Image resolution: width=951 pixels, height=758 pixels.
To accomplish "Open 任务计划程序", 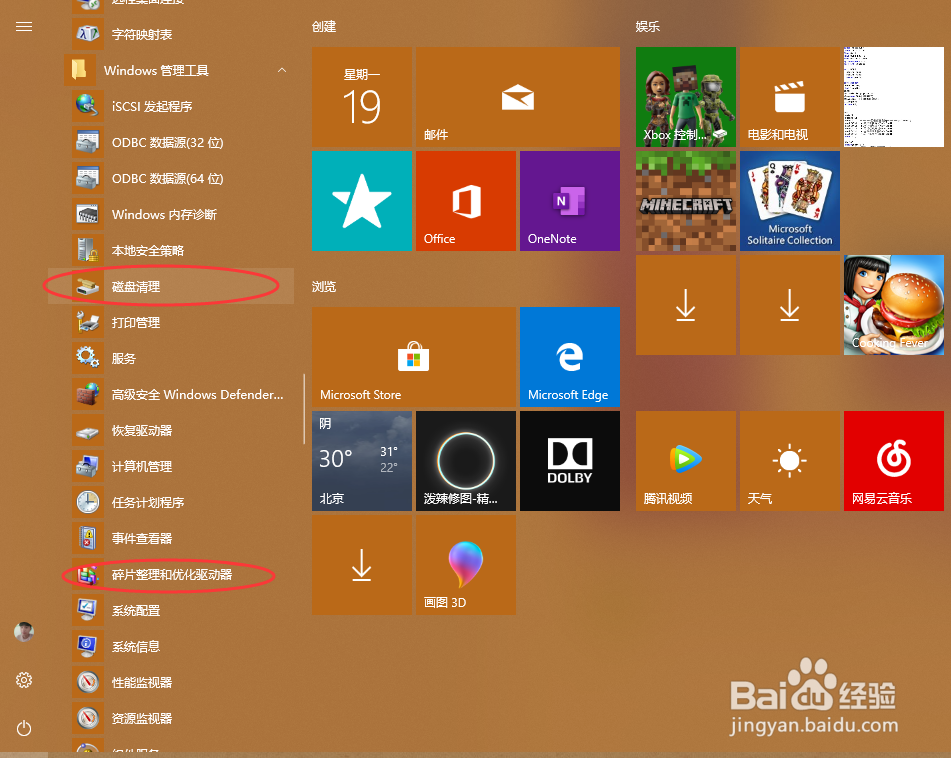I will 172,503.
